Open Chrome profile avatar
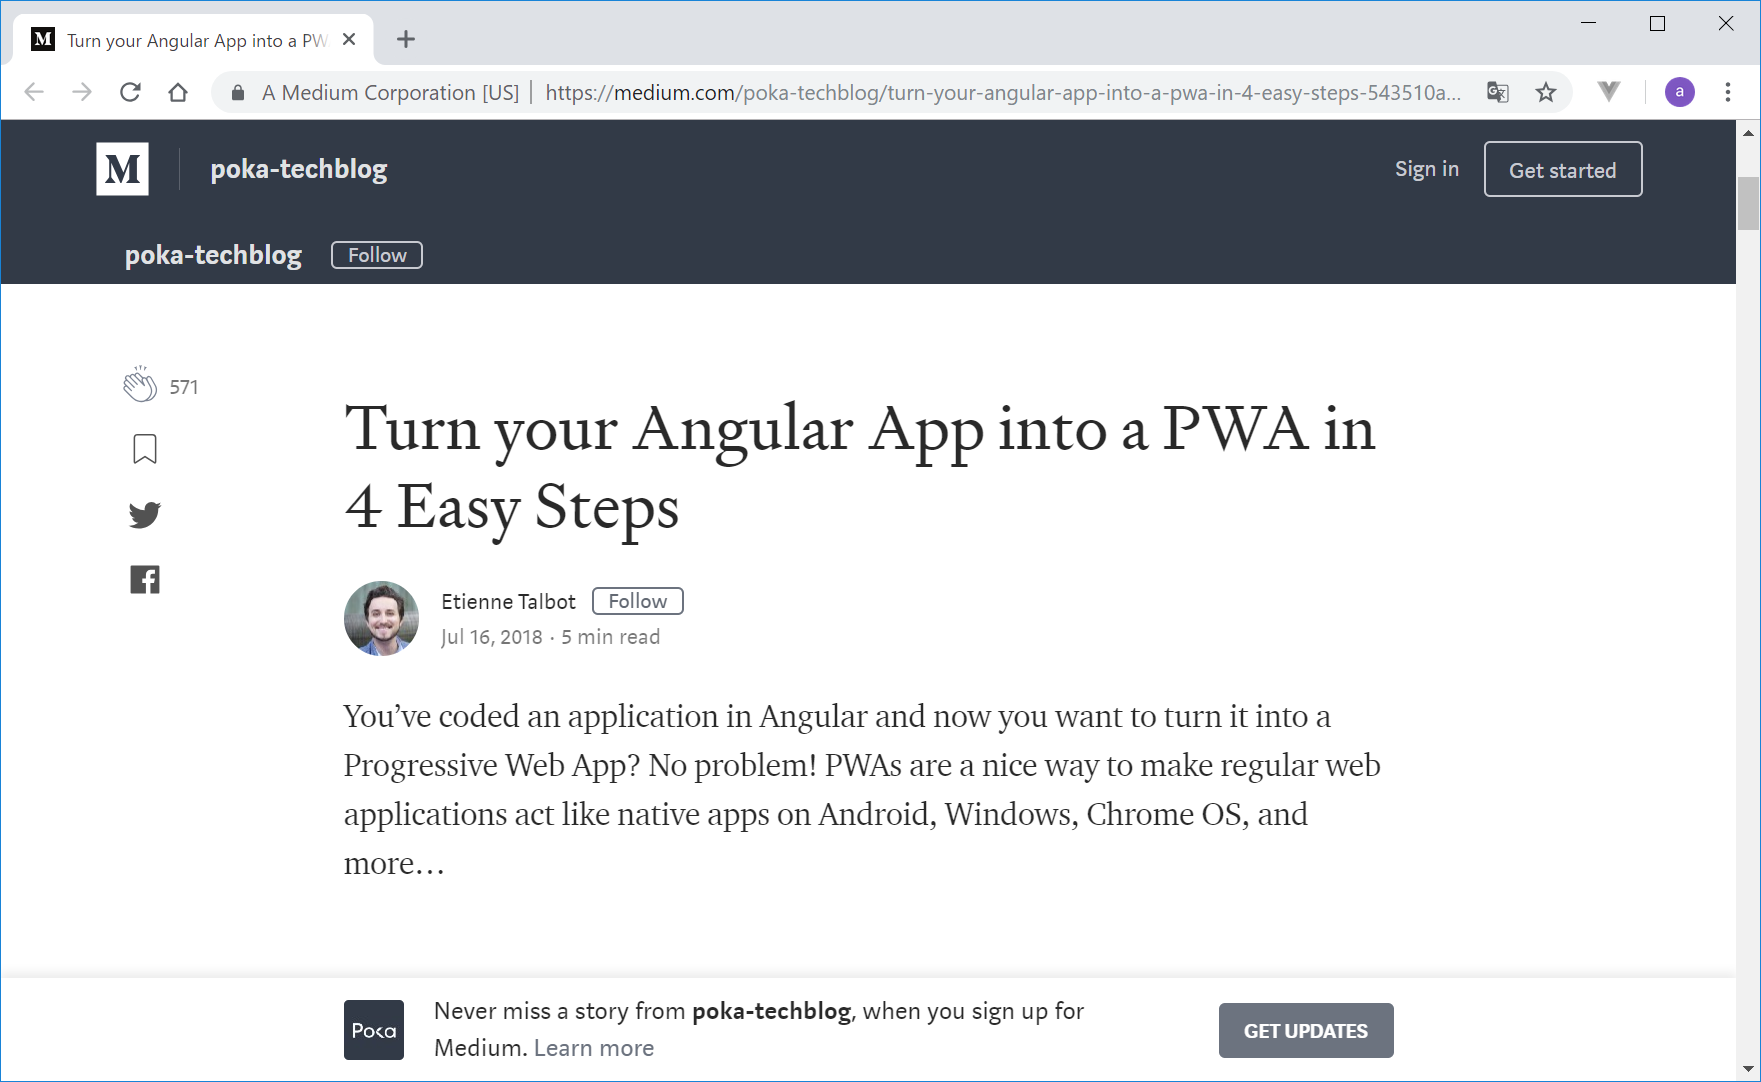This screenshot has height=1082, width=1761. pos(1680,92)
